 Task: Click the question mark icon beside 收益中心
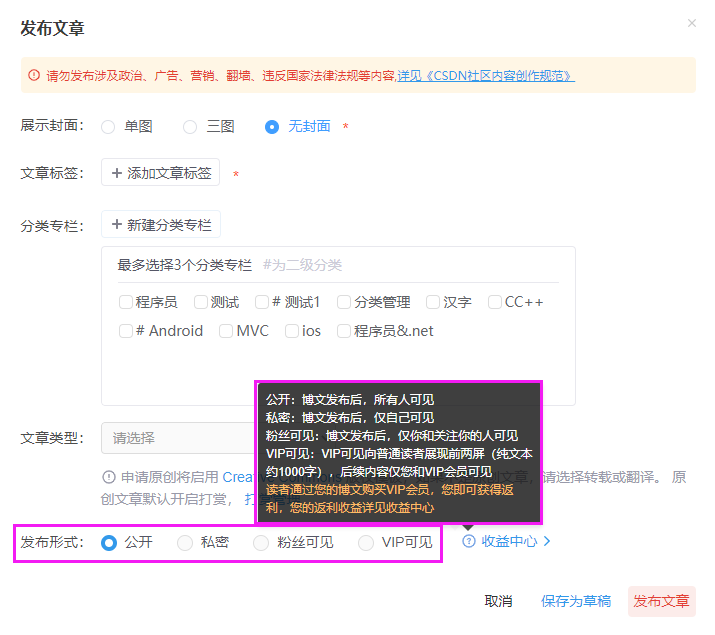tap(469, 541)
